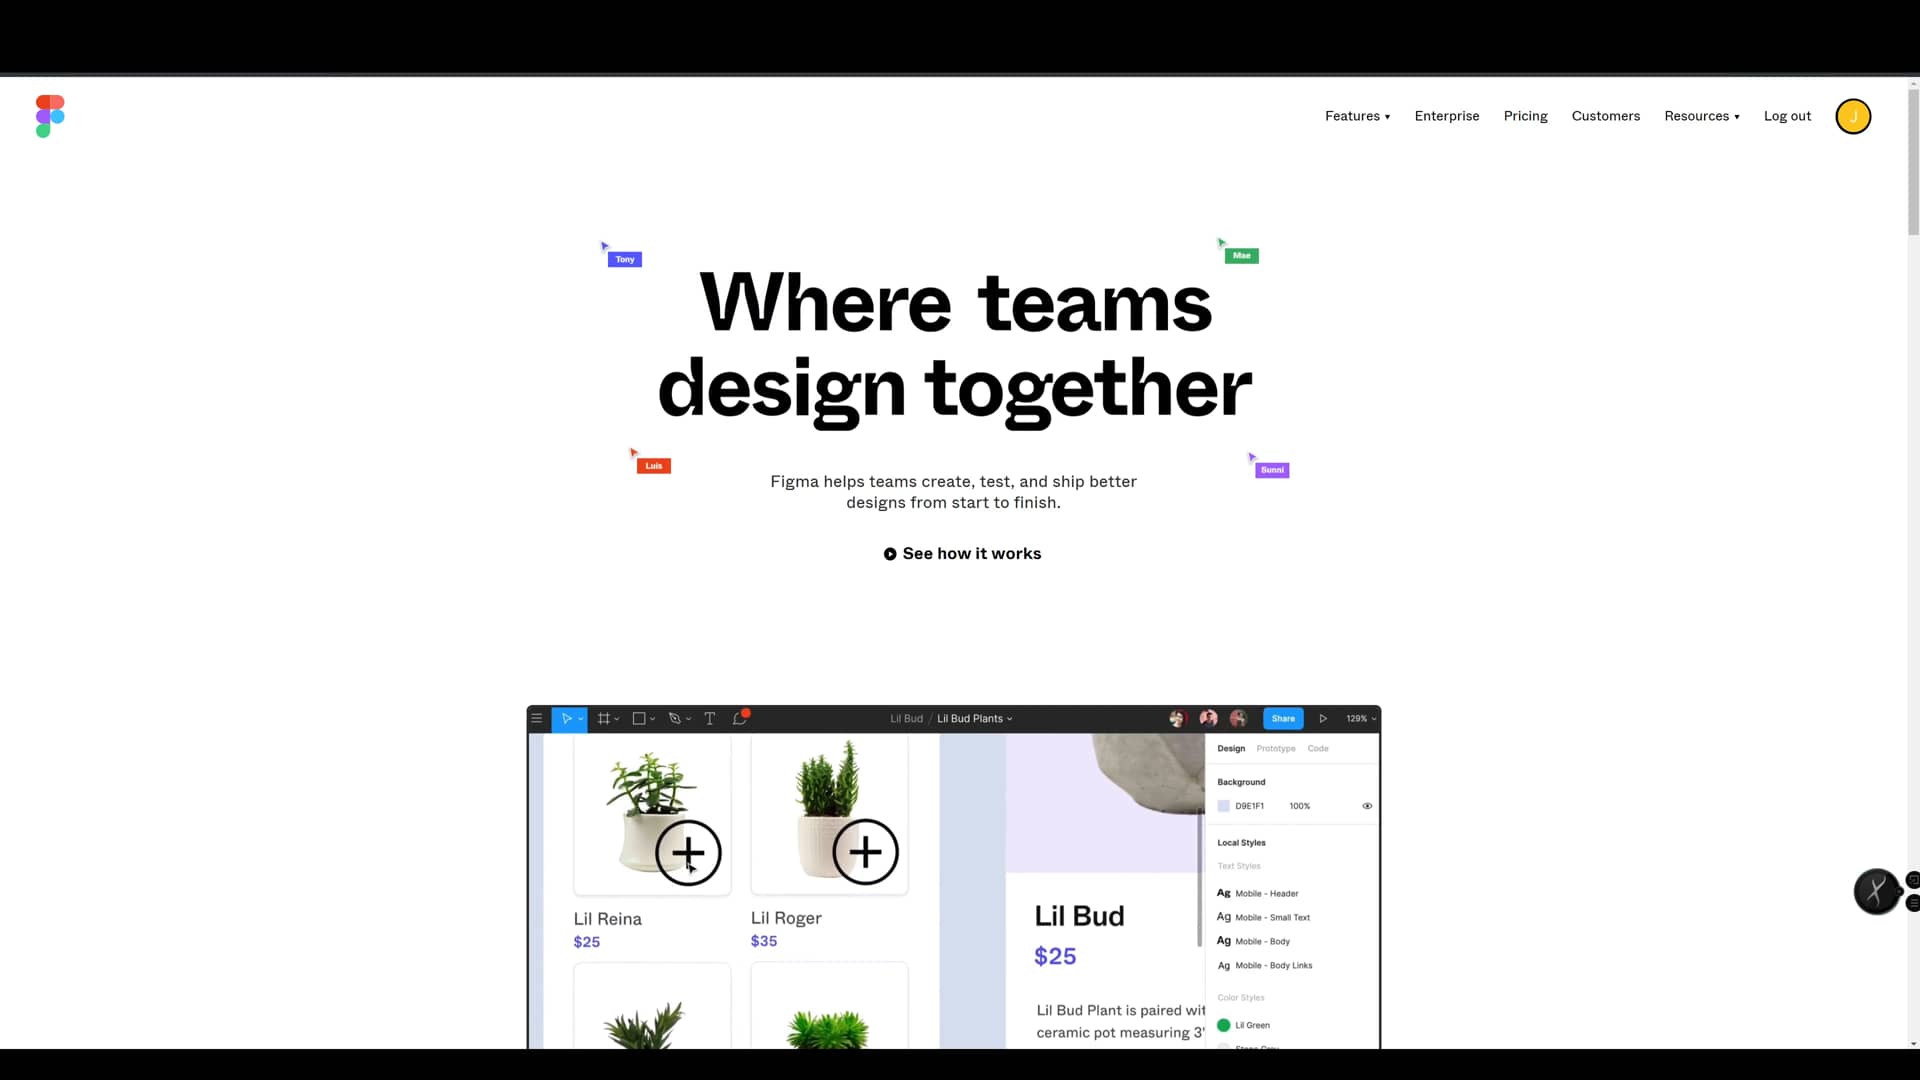The image size is (1920, 1080).
Task: Select the Pen tool in toolbar
Action: (x=674, y=717)
